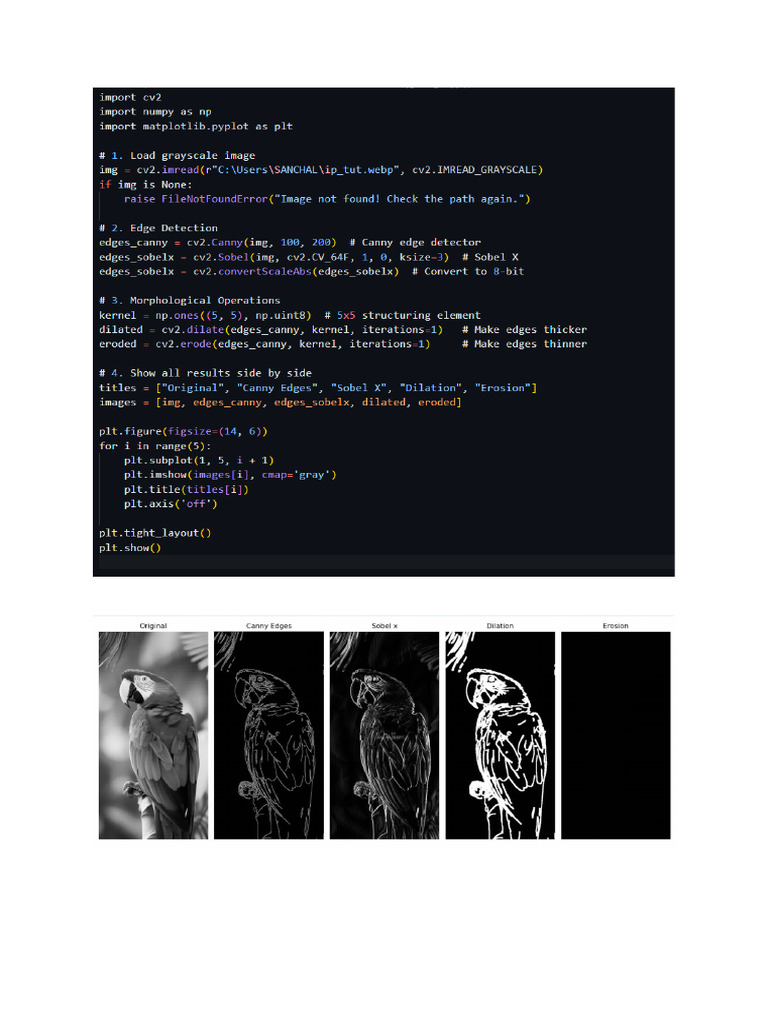Click the plt.show() line
Screen dimensions: 768x1024
point(130,548)
